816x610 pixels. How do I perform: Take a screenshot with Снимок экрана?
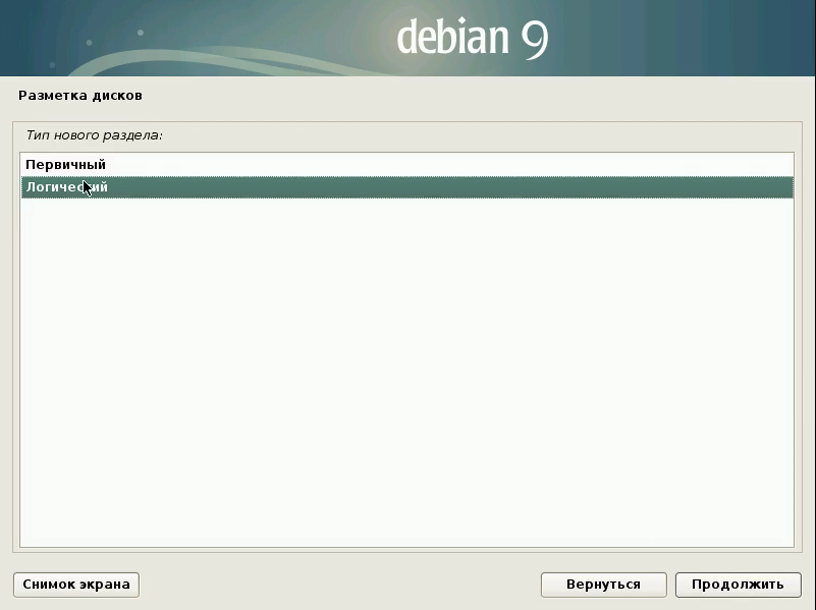[76, 584]
